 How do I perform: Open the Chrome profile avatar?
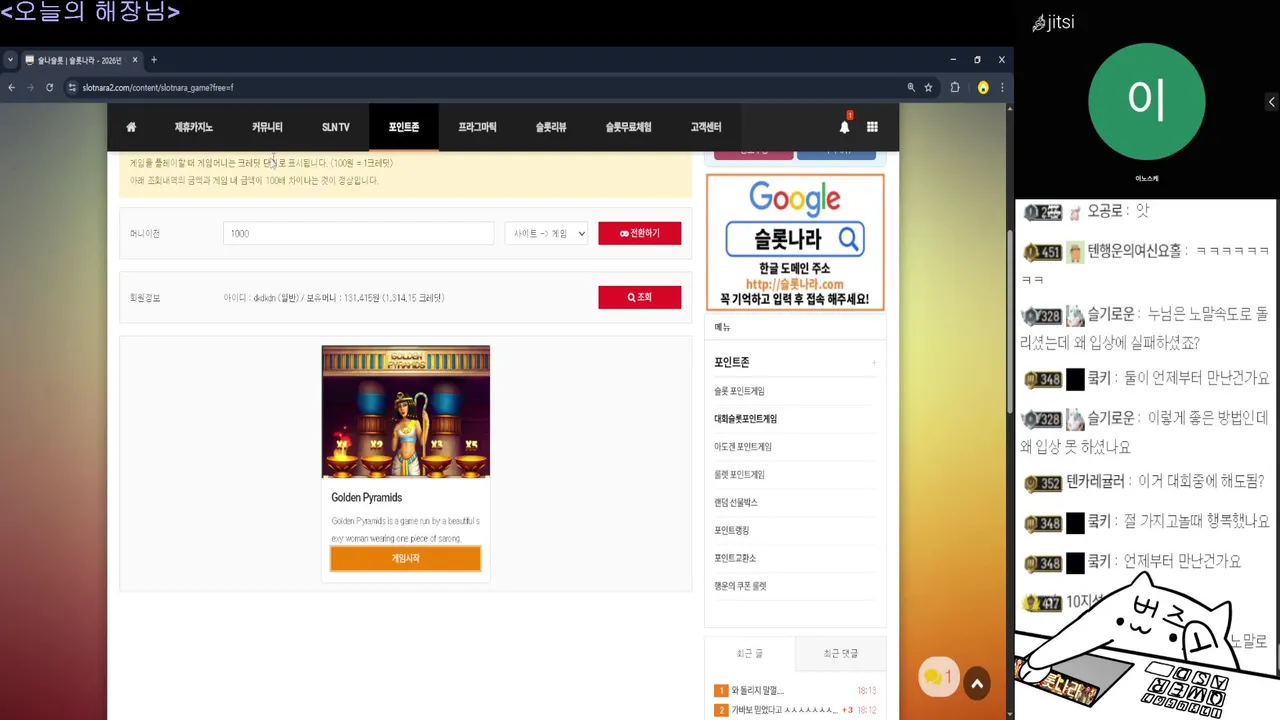983,88
